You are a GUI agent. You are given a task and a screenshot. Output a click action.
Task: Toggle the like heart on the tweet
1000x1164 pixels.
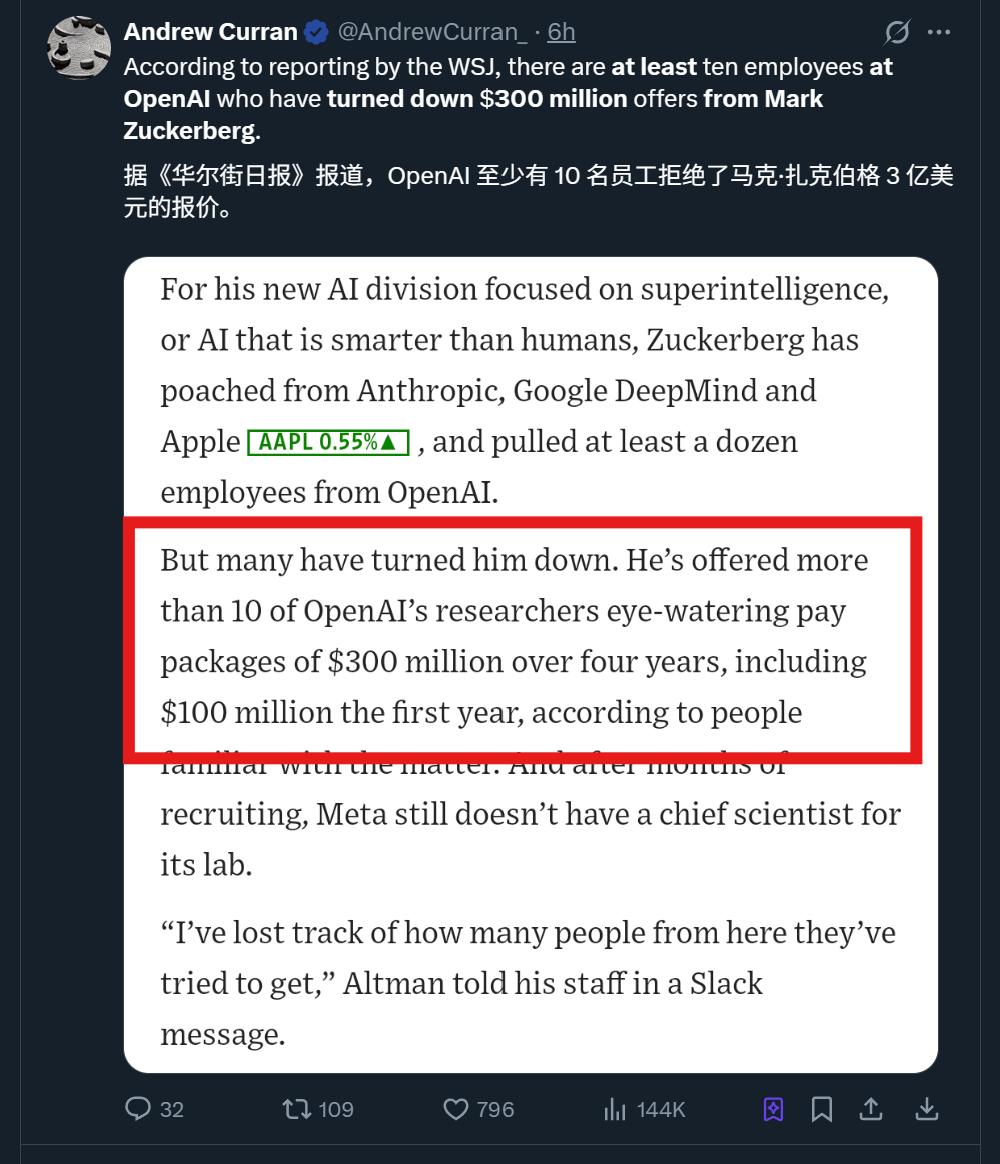pyautogui.click(x=455, y=1109)
